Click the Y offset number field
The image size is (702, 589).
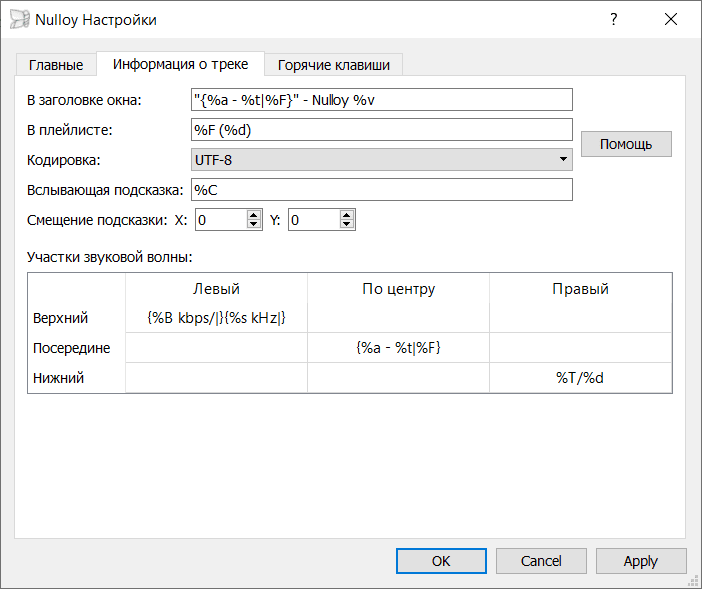tap(314, 220)
